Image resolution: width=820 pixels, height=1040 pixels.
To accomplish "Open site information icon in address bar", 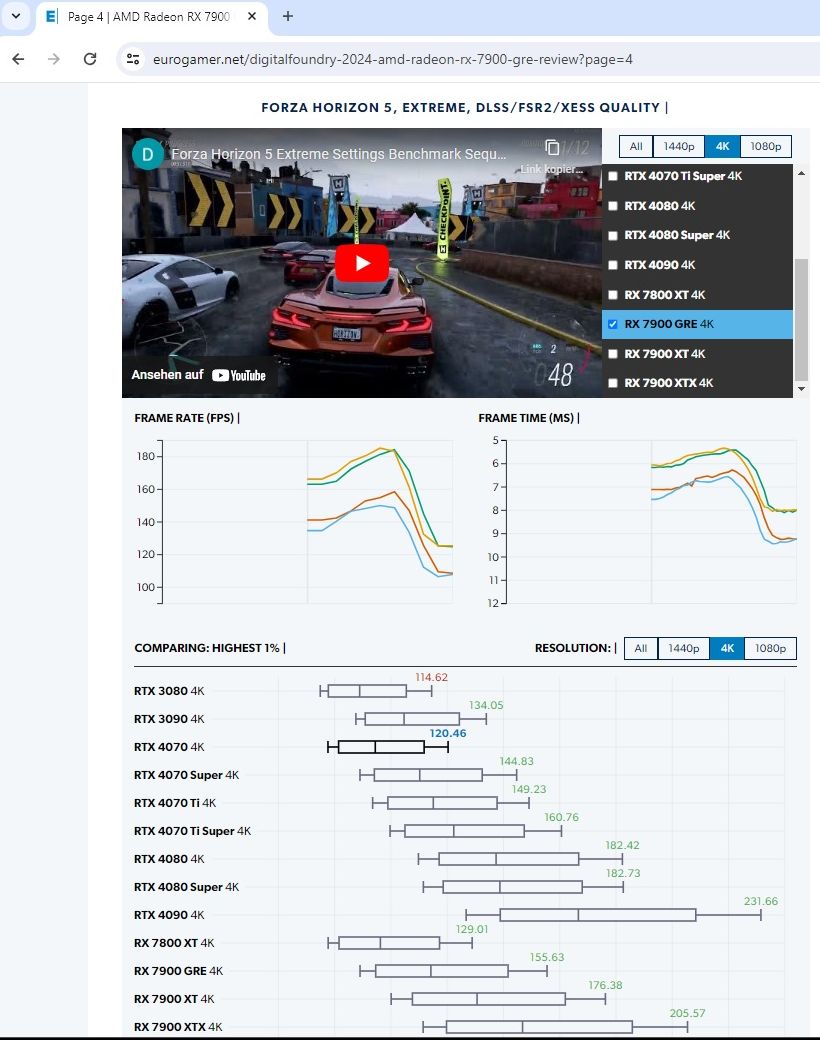I will [x=133, y=59].
